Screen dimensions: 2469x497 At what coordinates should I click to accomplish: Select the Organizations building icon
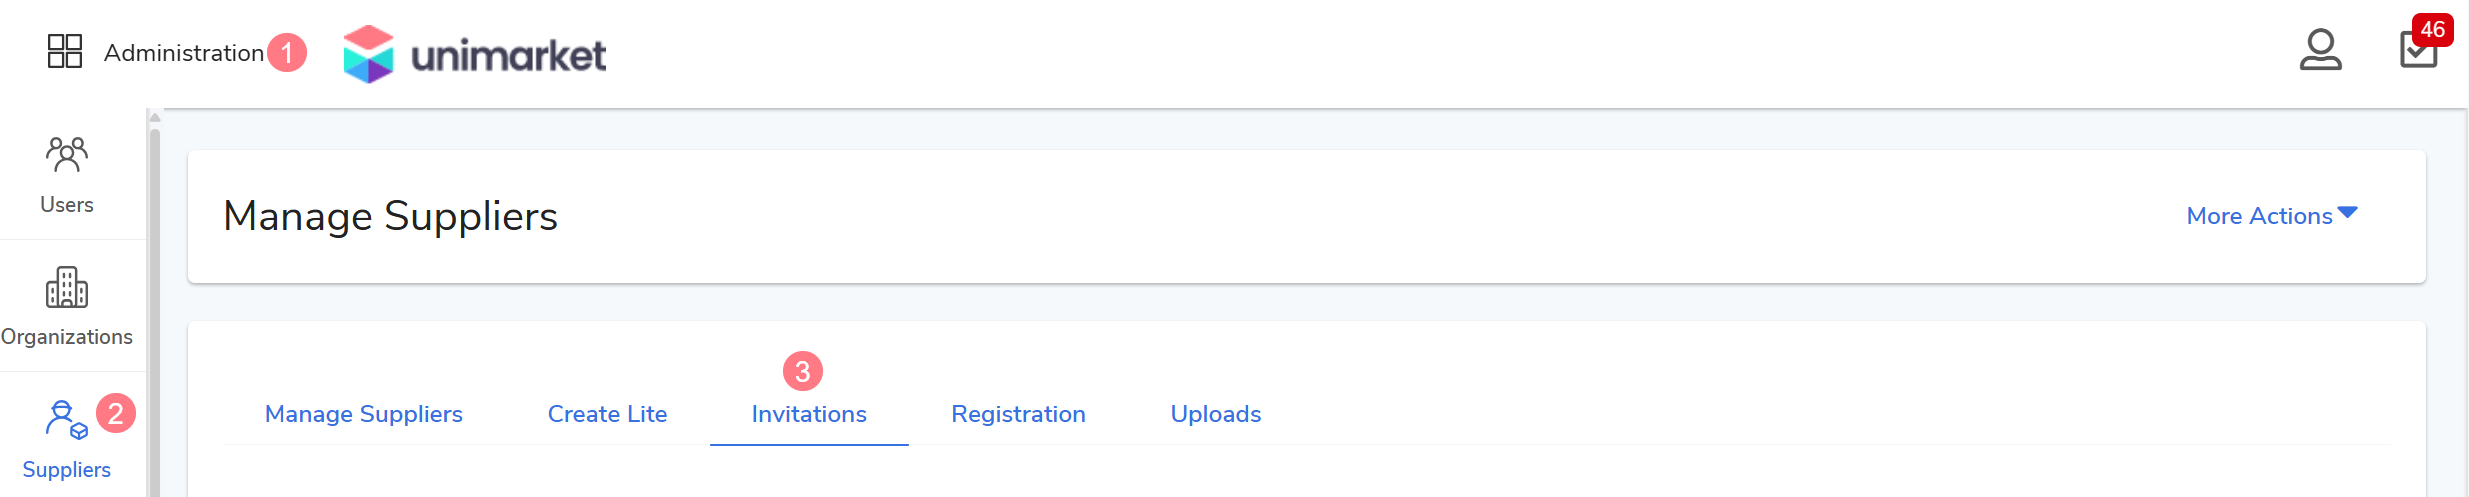coord(67,288)
